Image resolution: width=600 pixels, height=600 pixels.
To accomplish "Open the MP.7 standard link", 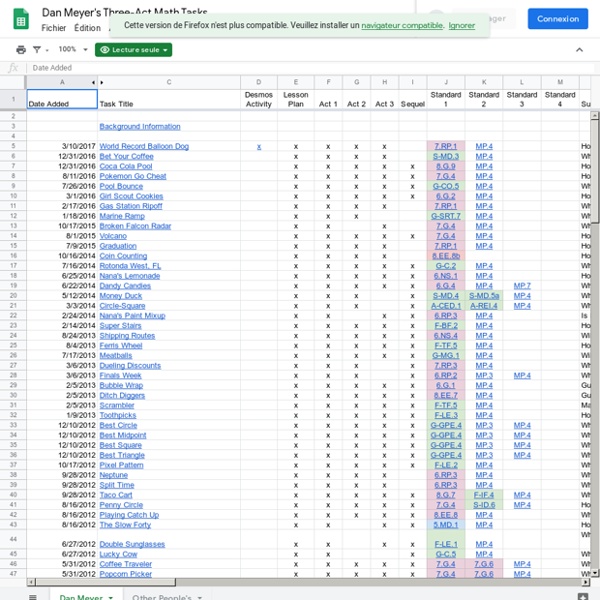I will tap(522, 286).
